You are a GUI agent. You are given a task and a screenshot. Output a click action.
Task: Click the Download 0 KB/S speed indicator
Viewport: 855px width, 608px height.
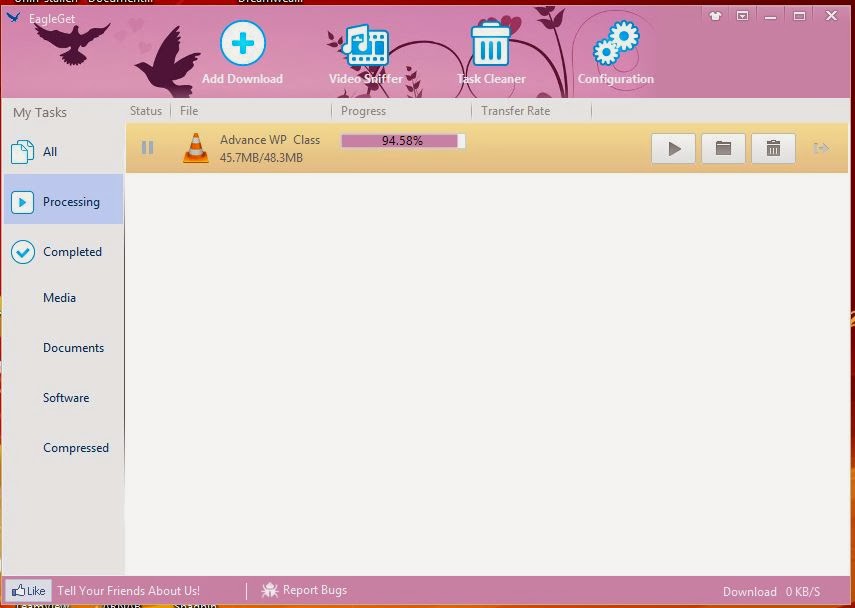point(771,592)
